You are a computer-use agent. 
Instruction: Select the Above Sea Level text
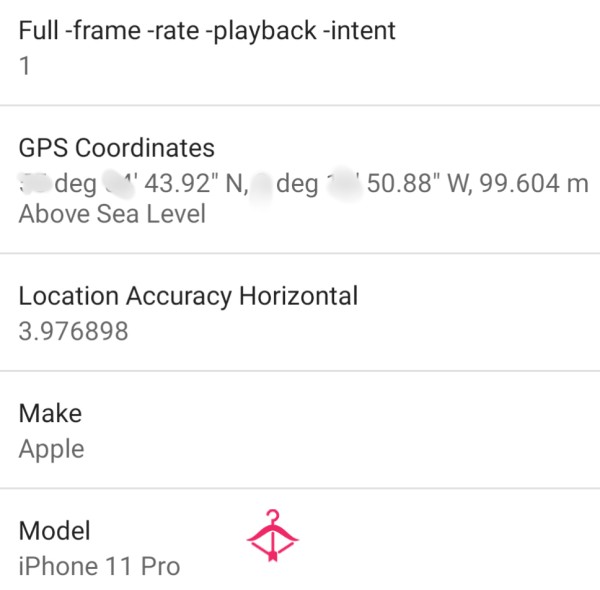[112, 214]
